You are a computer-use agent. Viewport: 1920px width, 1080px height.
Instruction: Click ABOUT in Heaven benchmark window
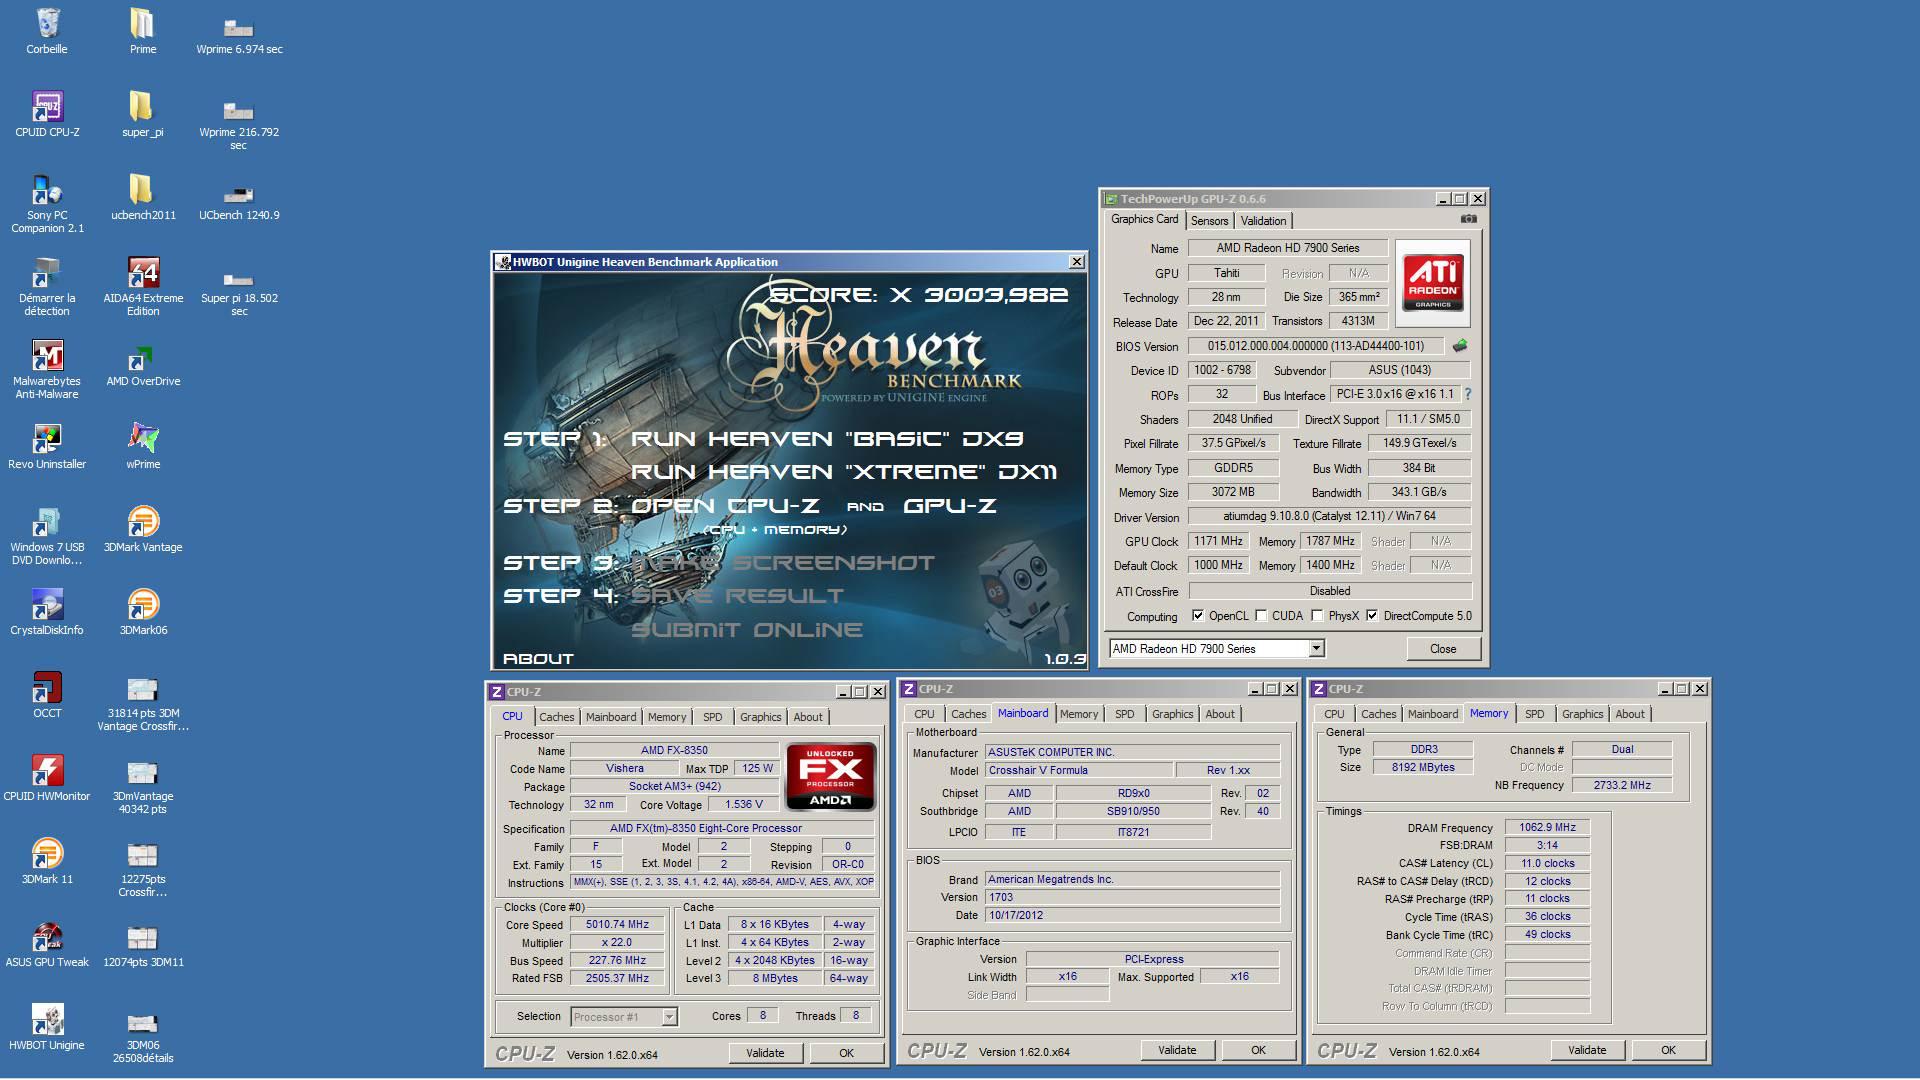[538, 659]
